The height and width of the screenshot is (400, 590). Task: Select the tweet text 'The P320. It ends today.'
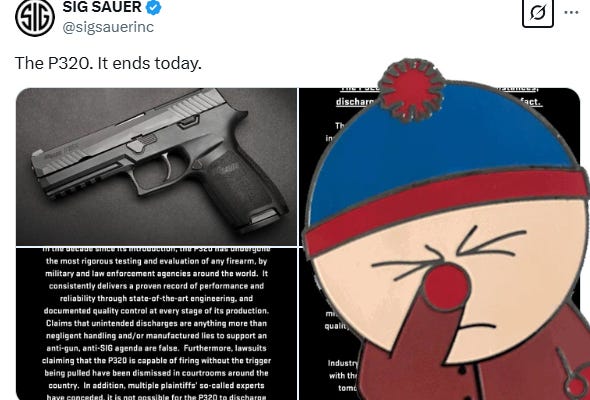[108, 63]
